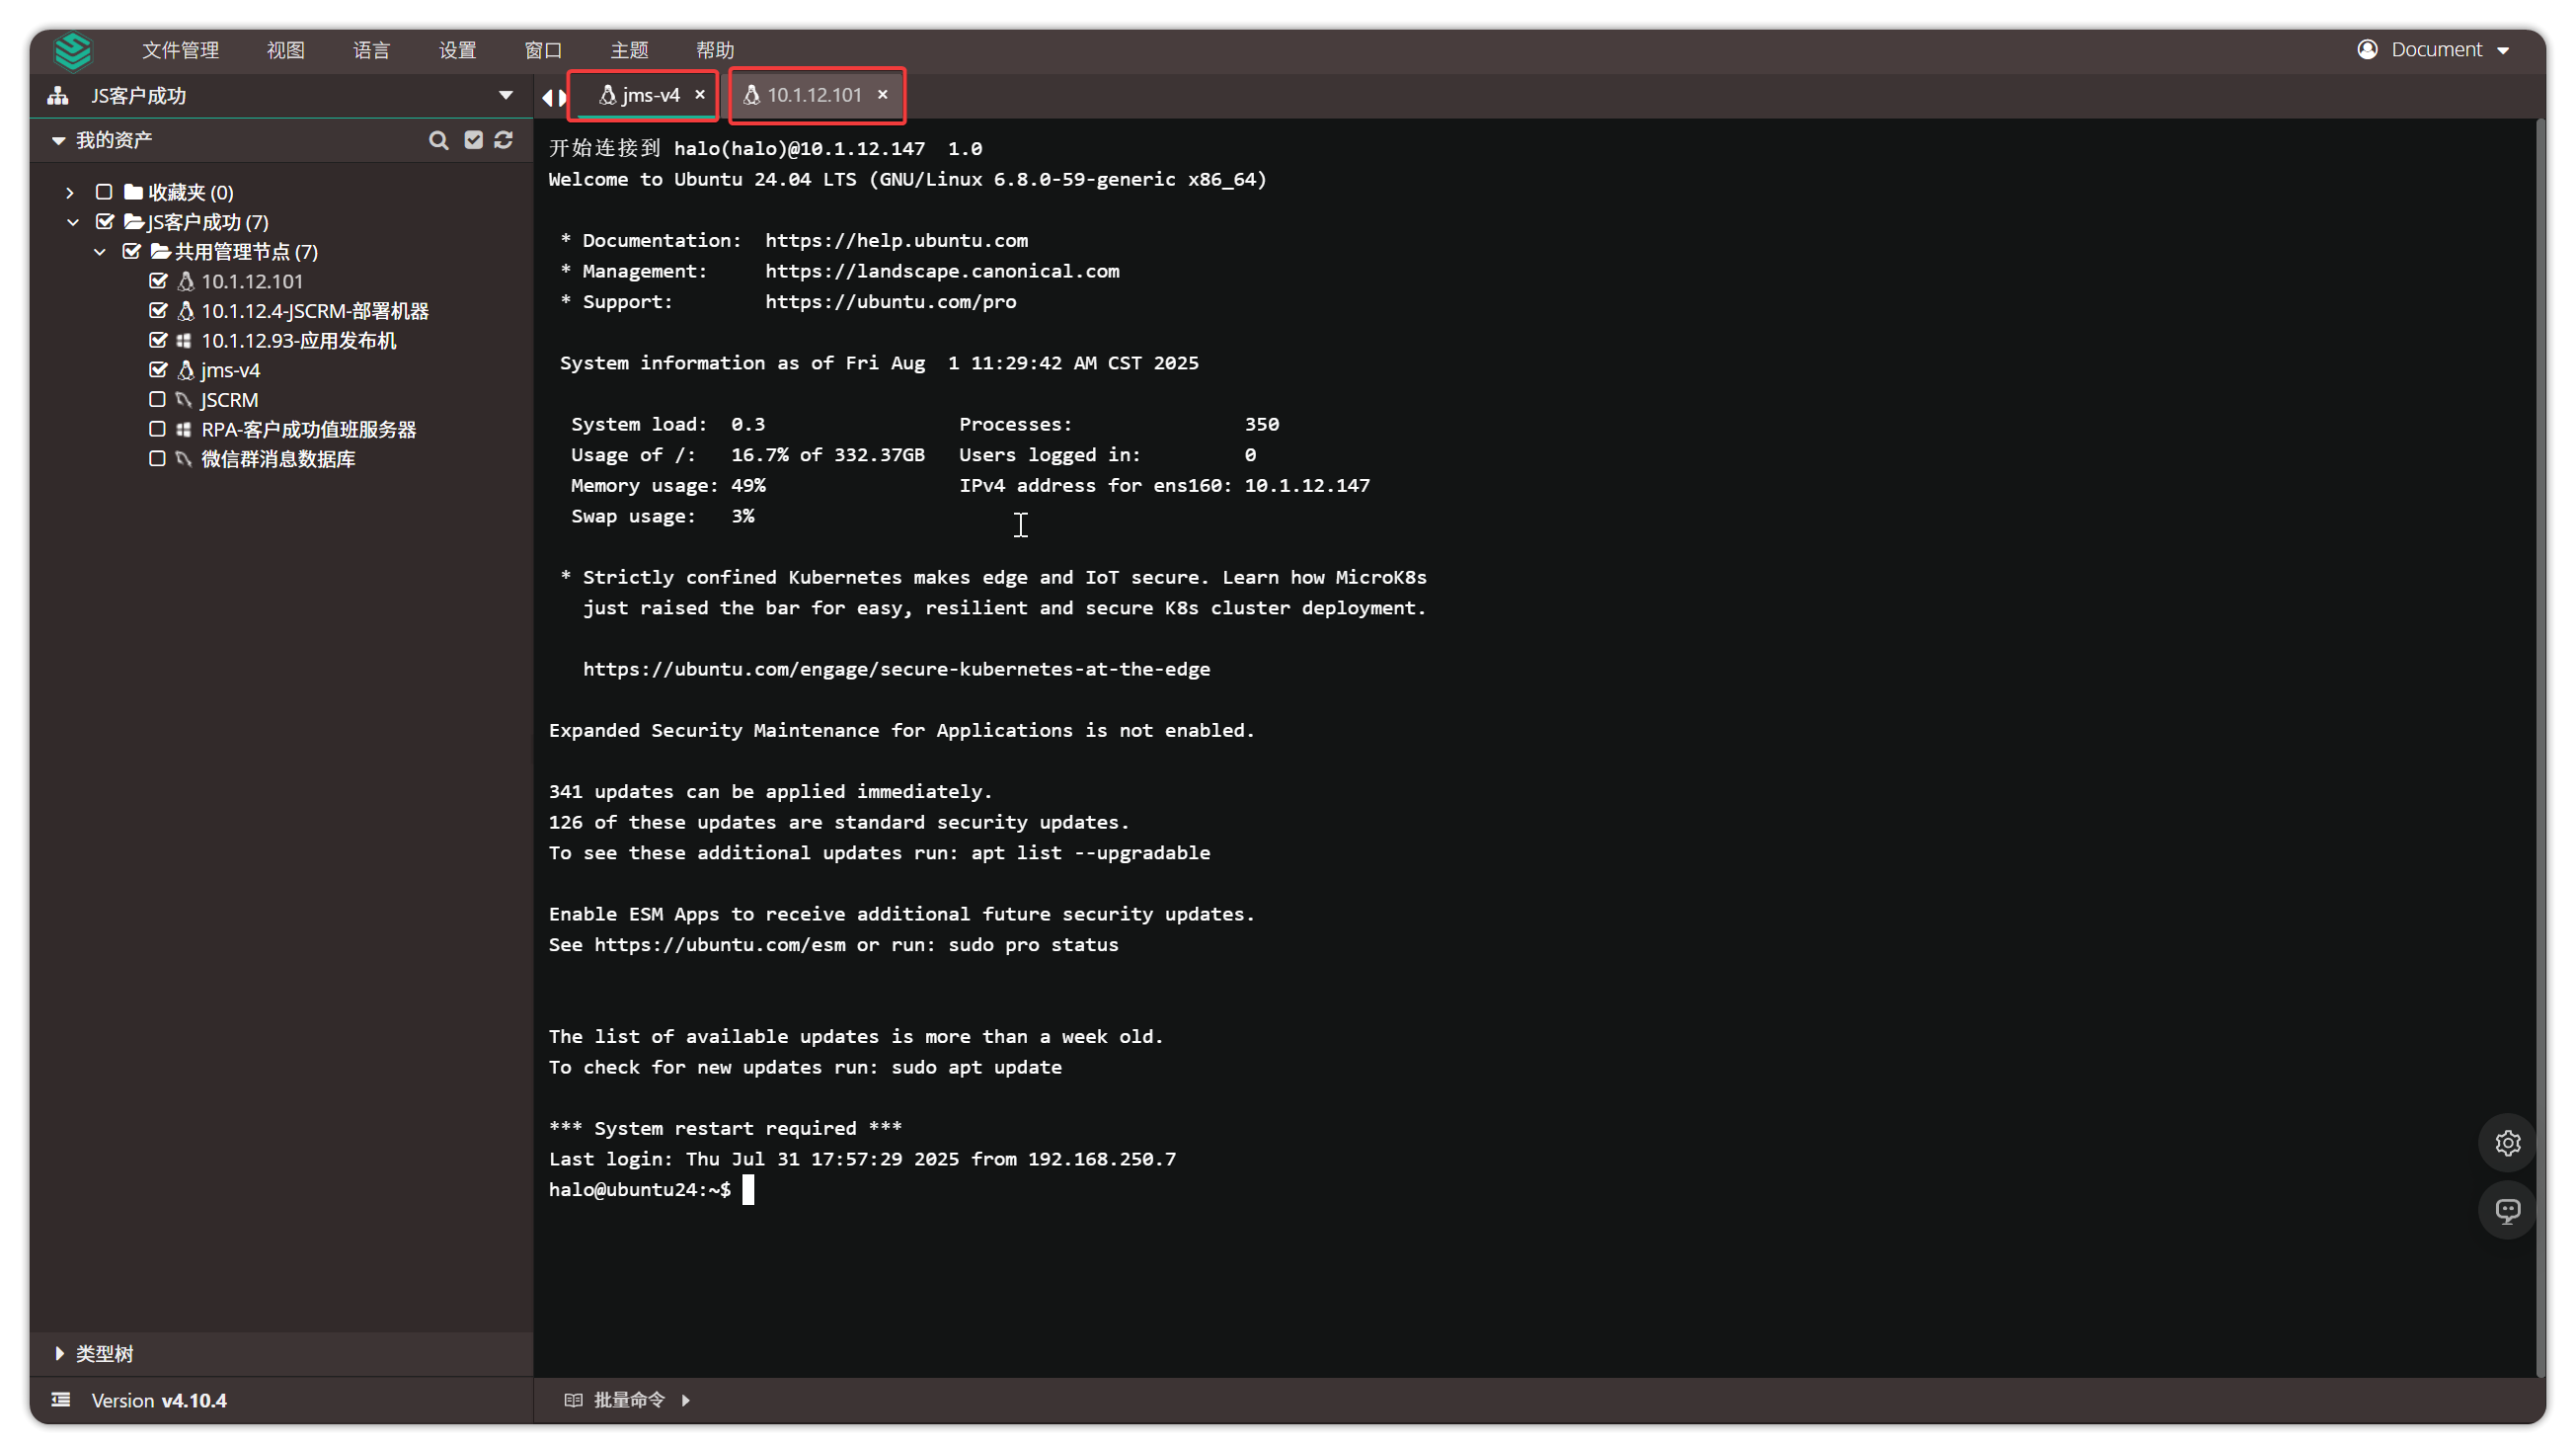This screenshot has width=2576, height=1444.
Task: Click the select-all check icon in My Assets header
Action: tap(473, 140)
